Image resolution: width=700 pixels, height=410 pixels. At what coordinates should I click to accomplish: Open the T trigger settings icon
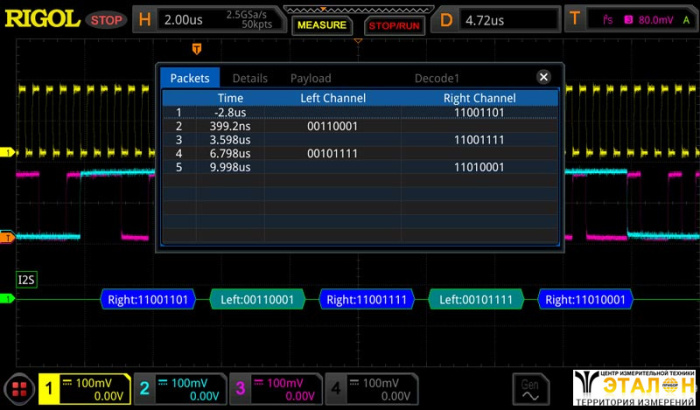click(574, 19)
